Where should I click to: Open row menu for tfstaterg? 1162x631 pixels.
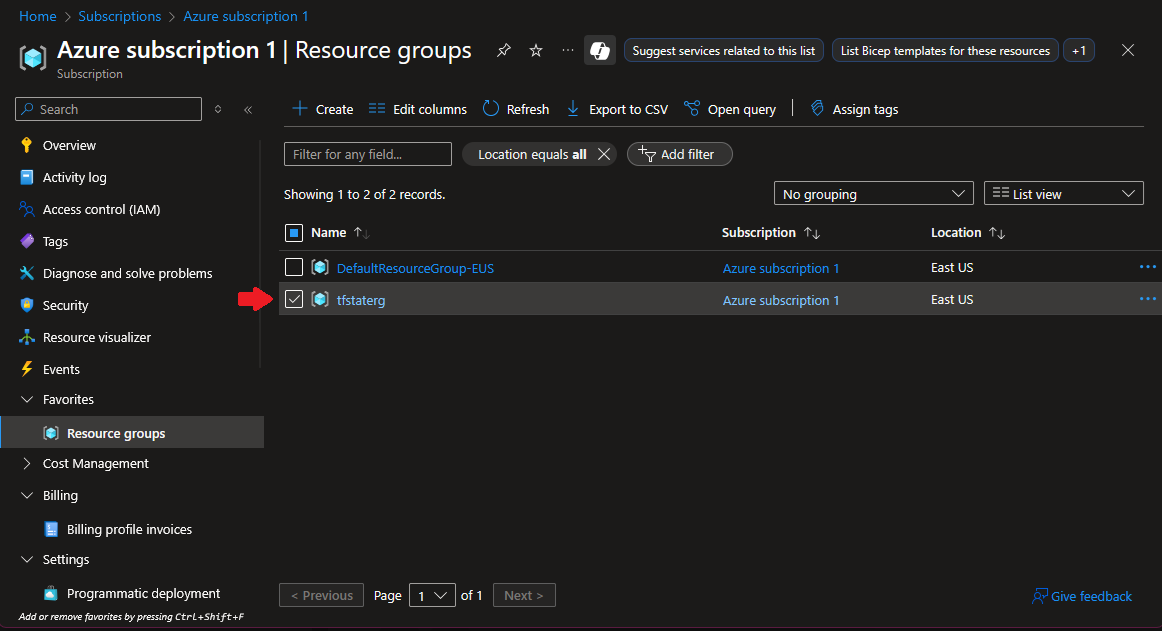point(1147,299)
